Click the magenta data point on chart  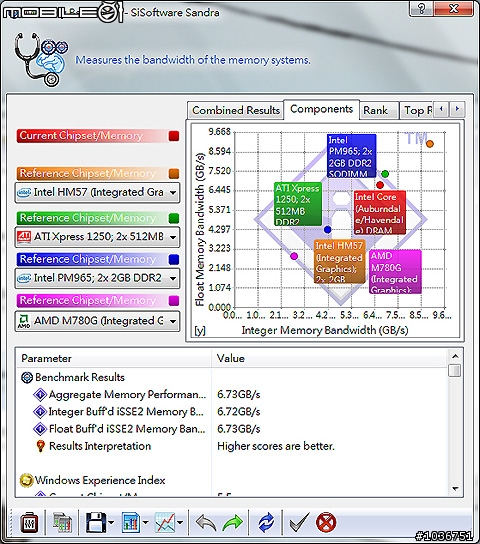[294, 256]
